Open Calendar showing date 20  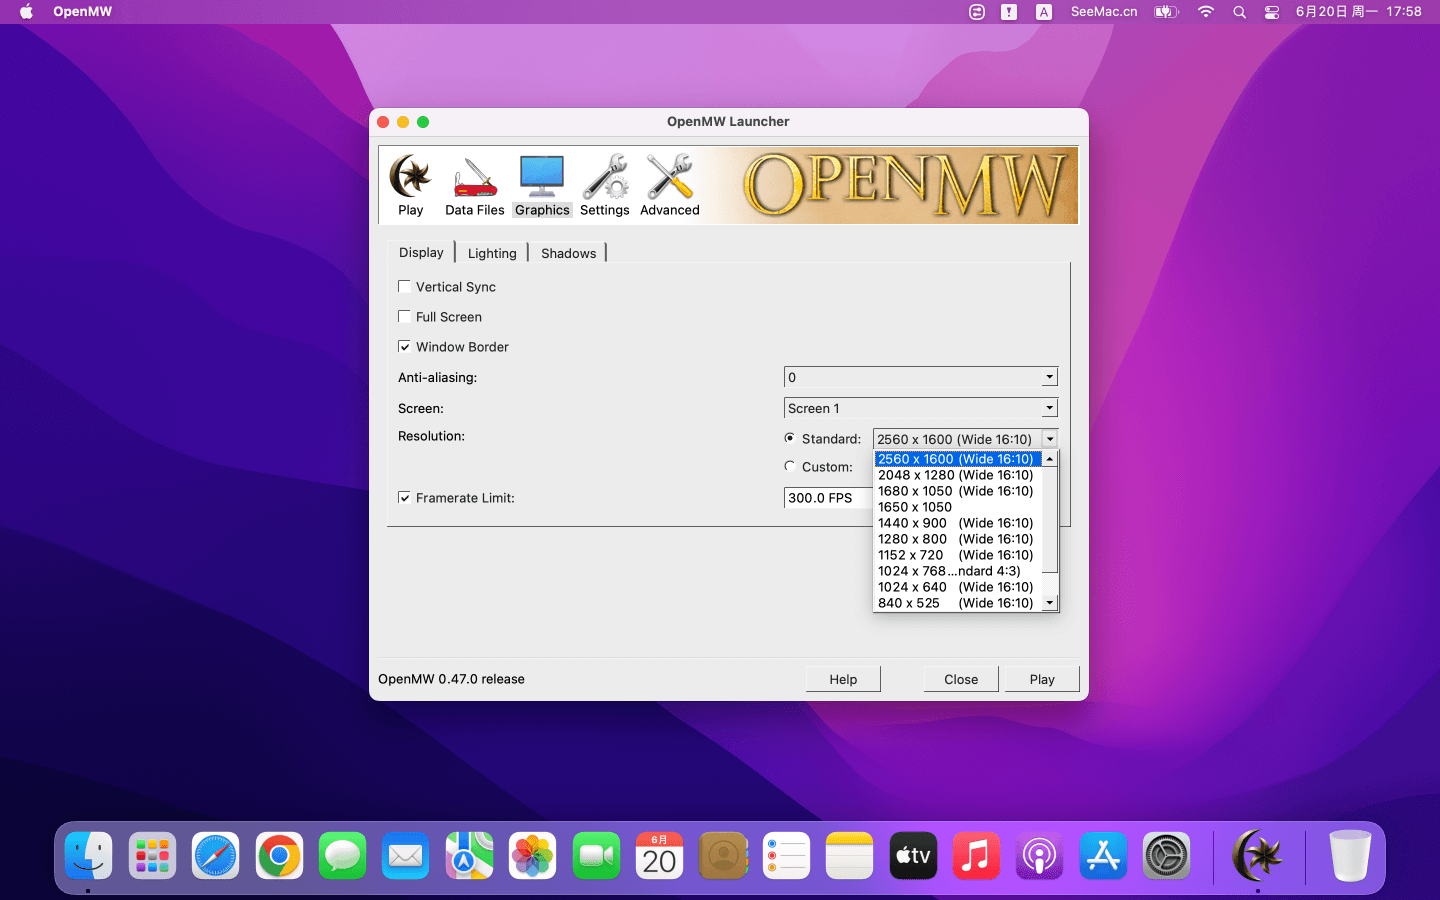coord(660,856)
